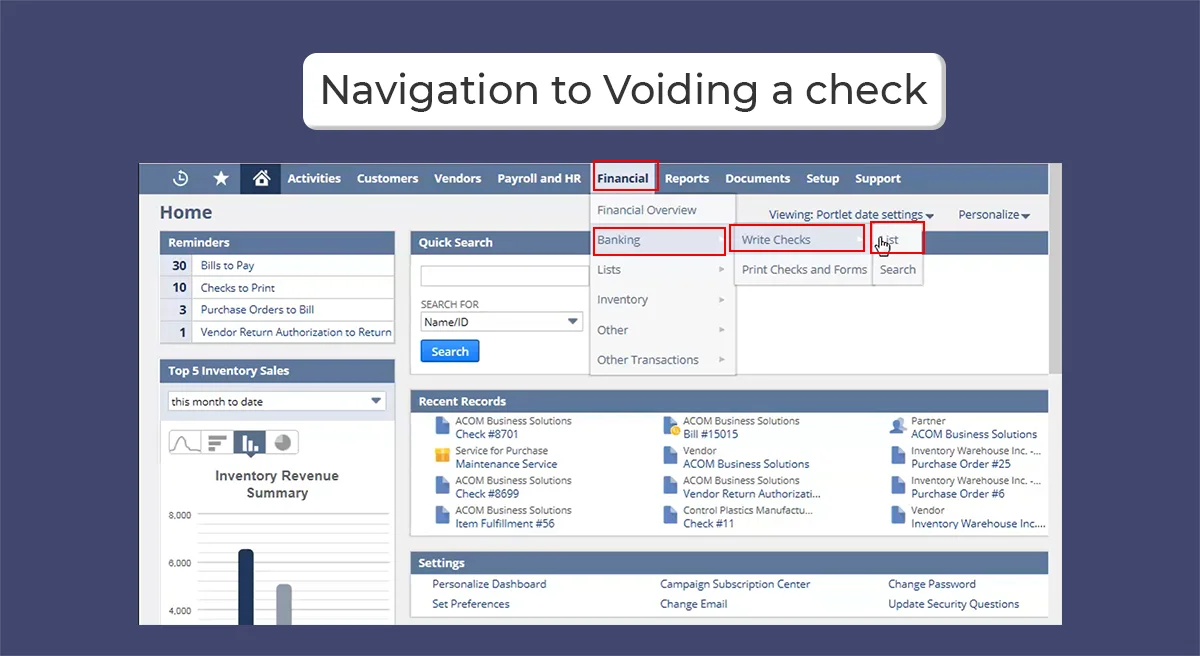Expand the Inventory submenu
The height and width of the screenshot is (656, 1200).
(x=662, y=300)
